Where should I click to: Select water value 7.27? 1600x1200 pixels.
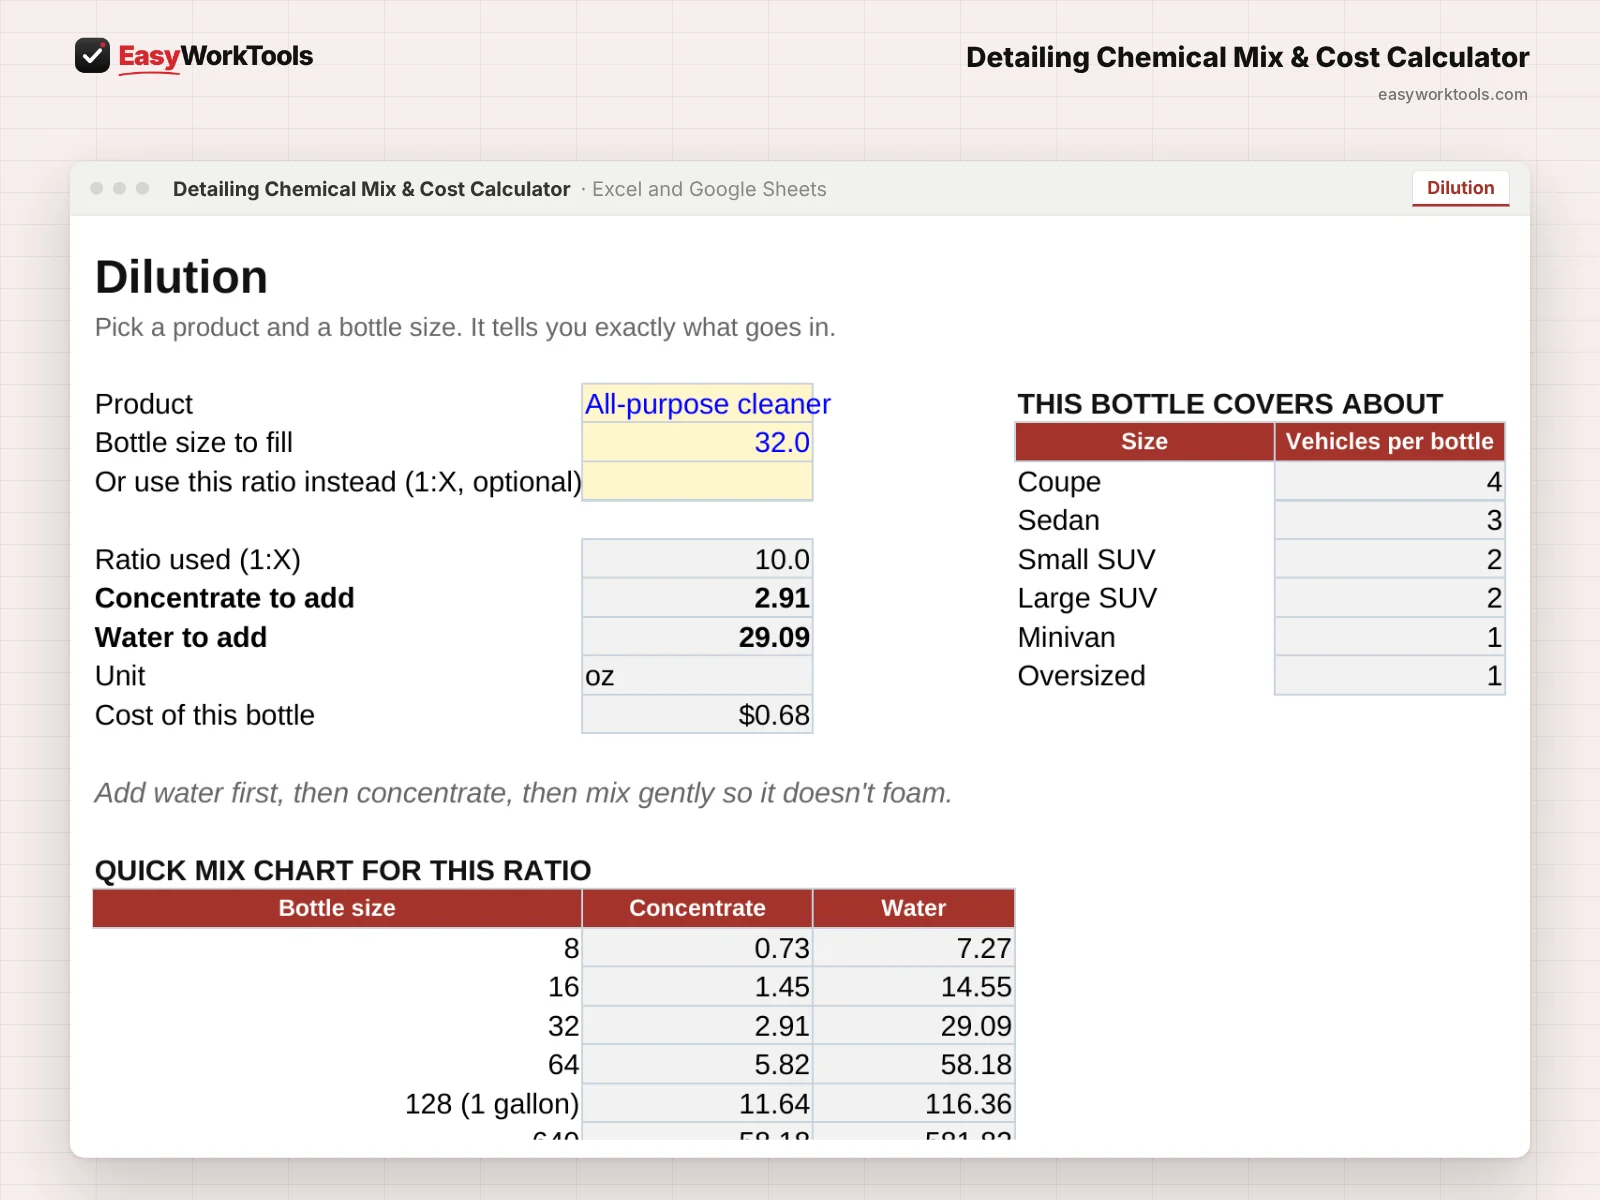(x=913, y=948)
